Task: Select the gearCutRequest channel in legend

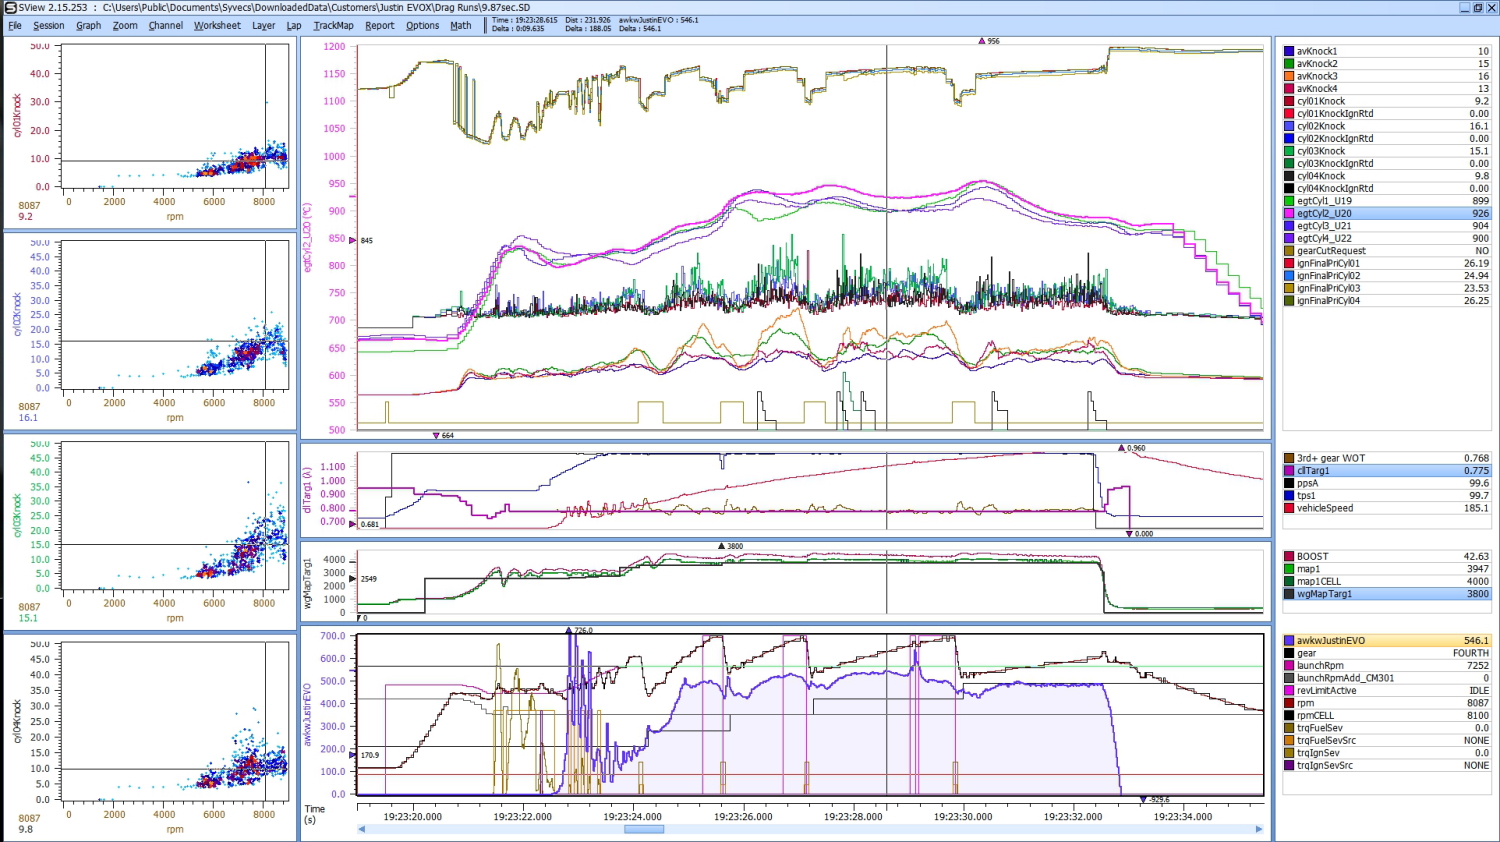Action: [x=1331, y=251]
